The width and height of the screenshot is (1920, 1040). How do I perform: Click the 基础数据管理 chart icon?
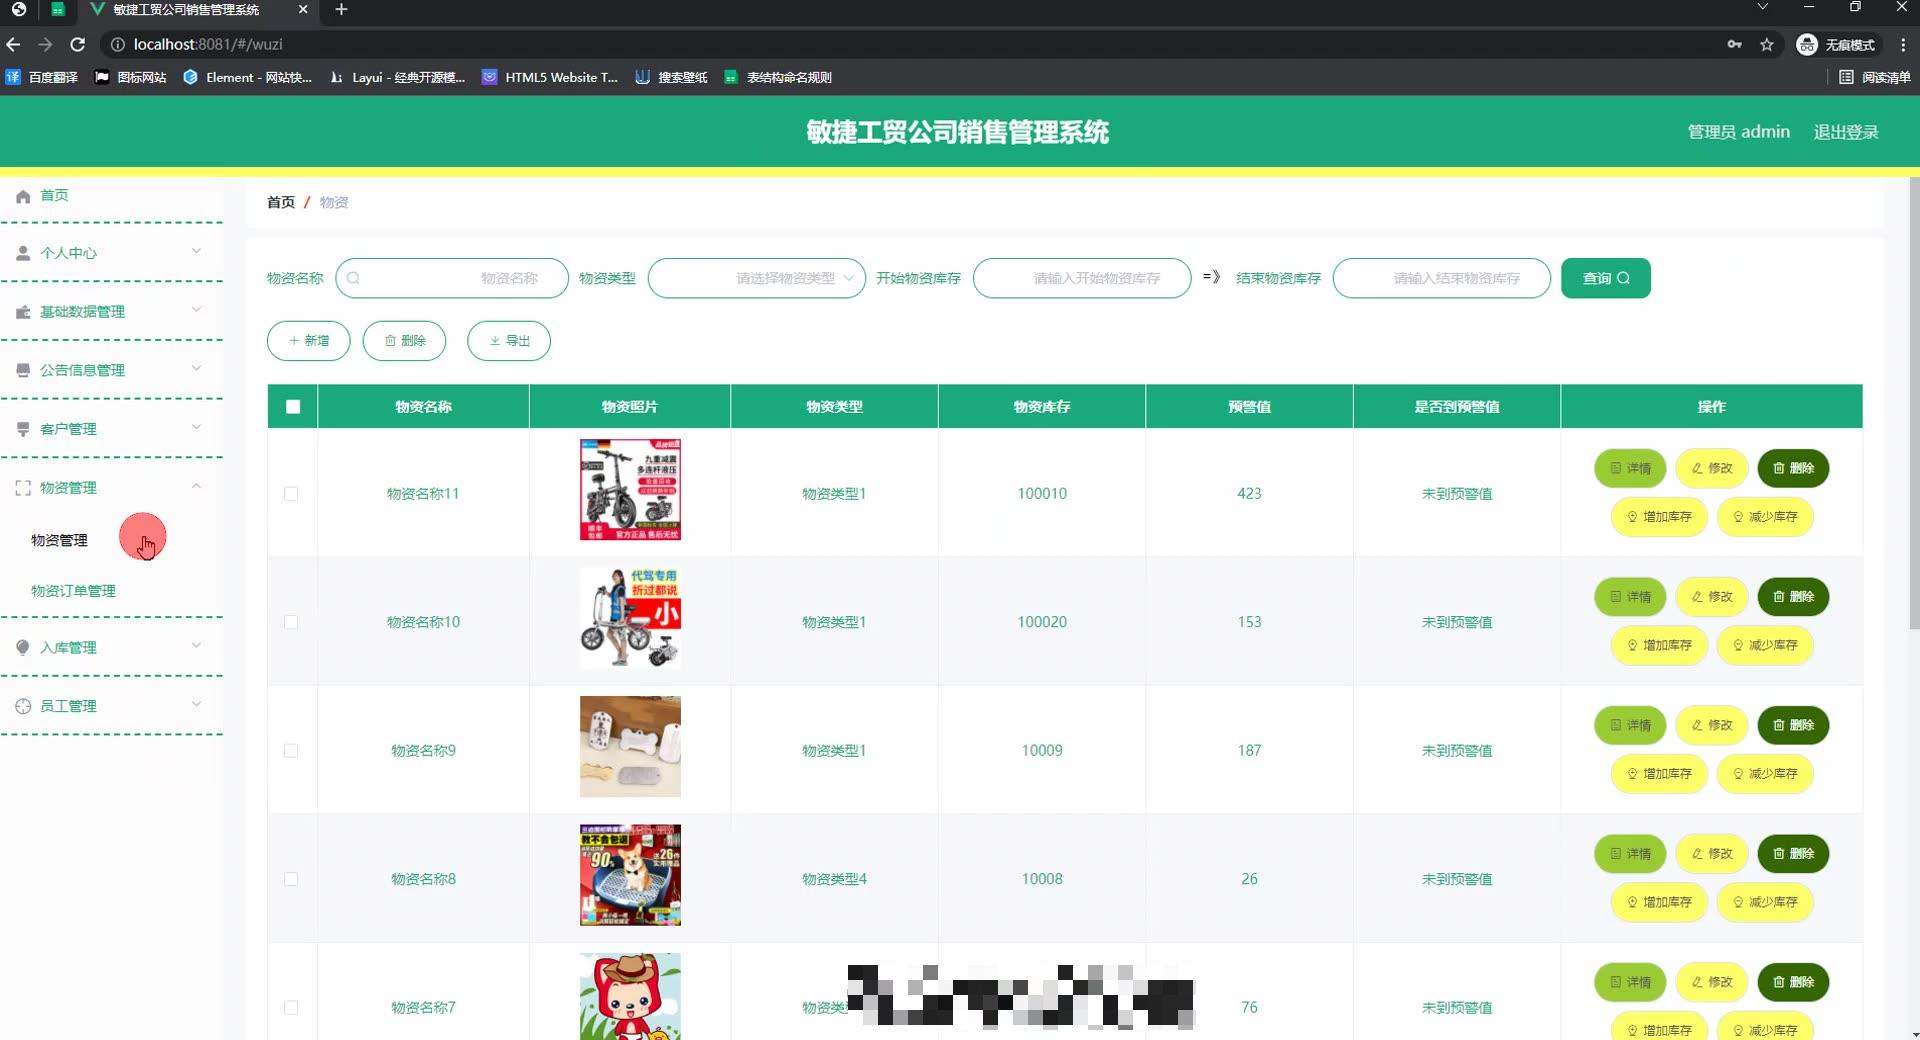tap(22, 312)
